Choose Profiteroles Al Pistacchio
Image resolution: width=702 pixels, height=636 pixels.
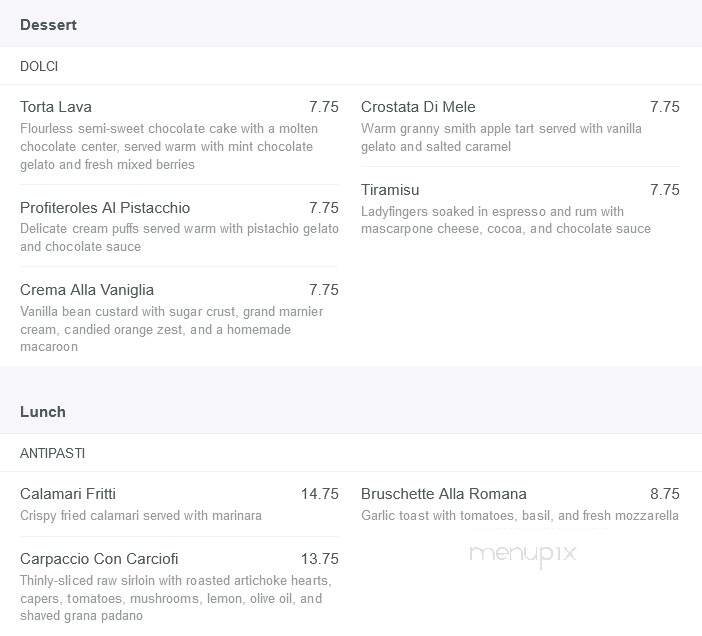click(105, 208)
